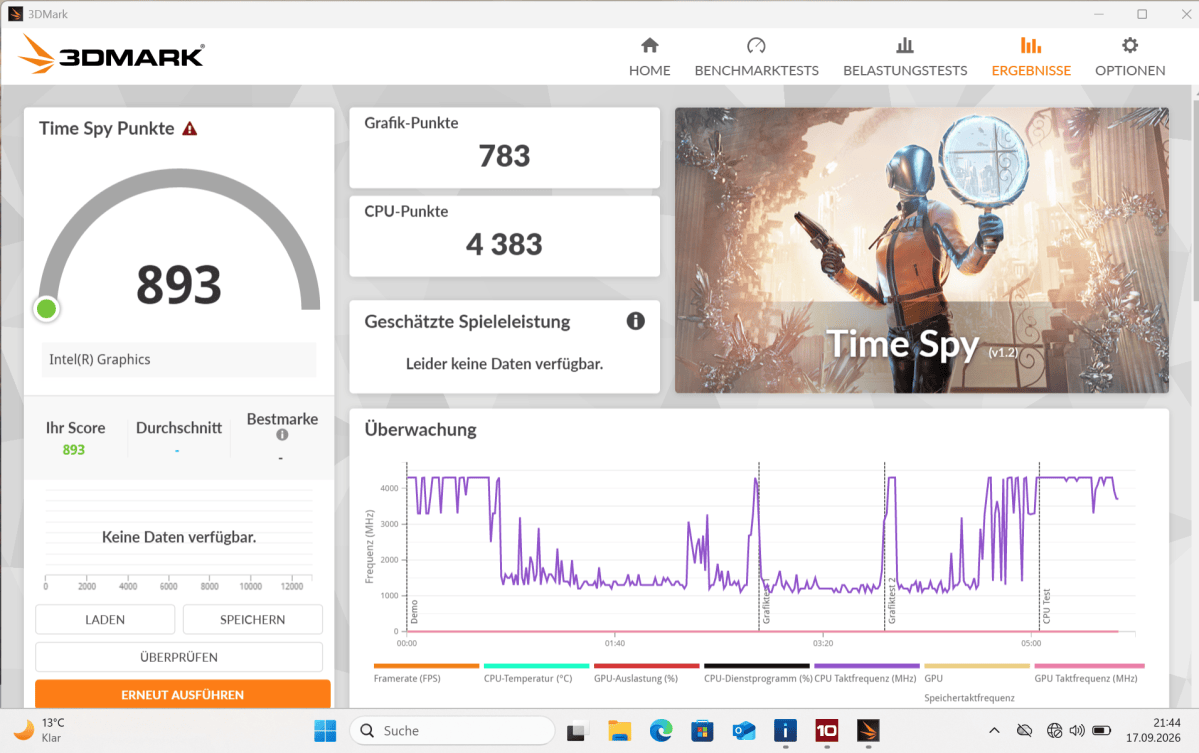Open File Explorer from taskbar
This screenshot has height=753, width=1199.
point(619,731)
